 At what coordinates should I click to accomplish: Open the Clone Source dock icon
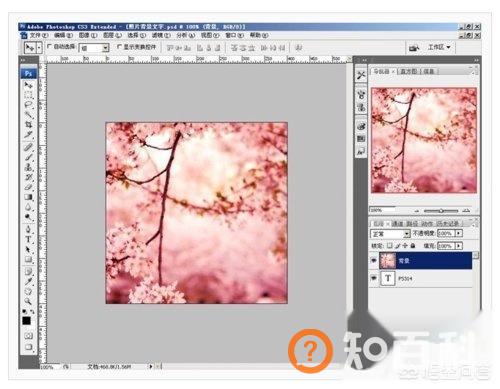[x=361, y=107]
